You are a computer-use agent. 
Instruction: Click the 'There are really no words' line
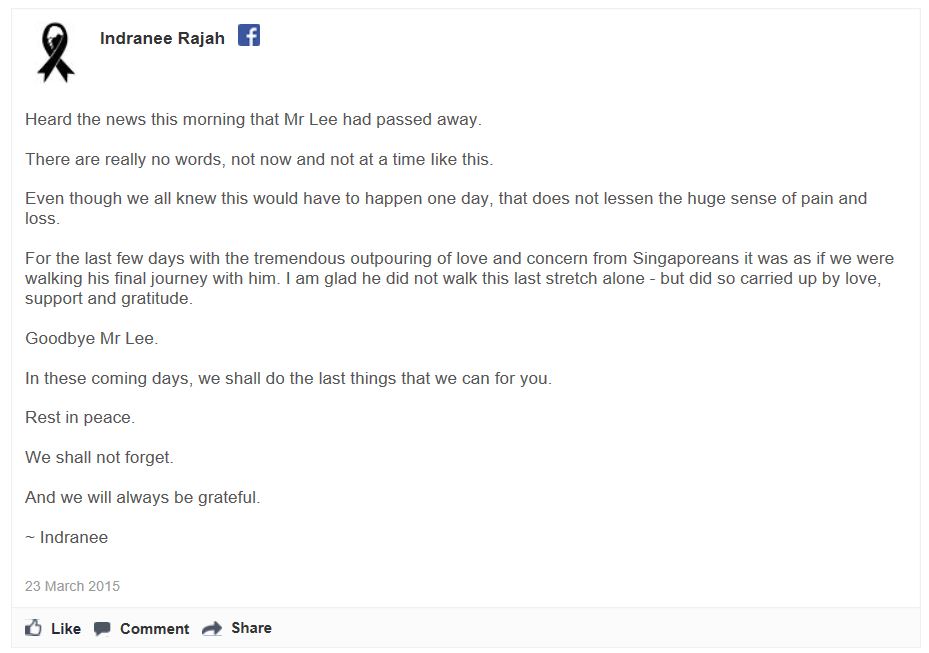coord(259,159)
